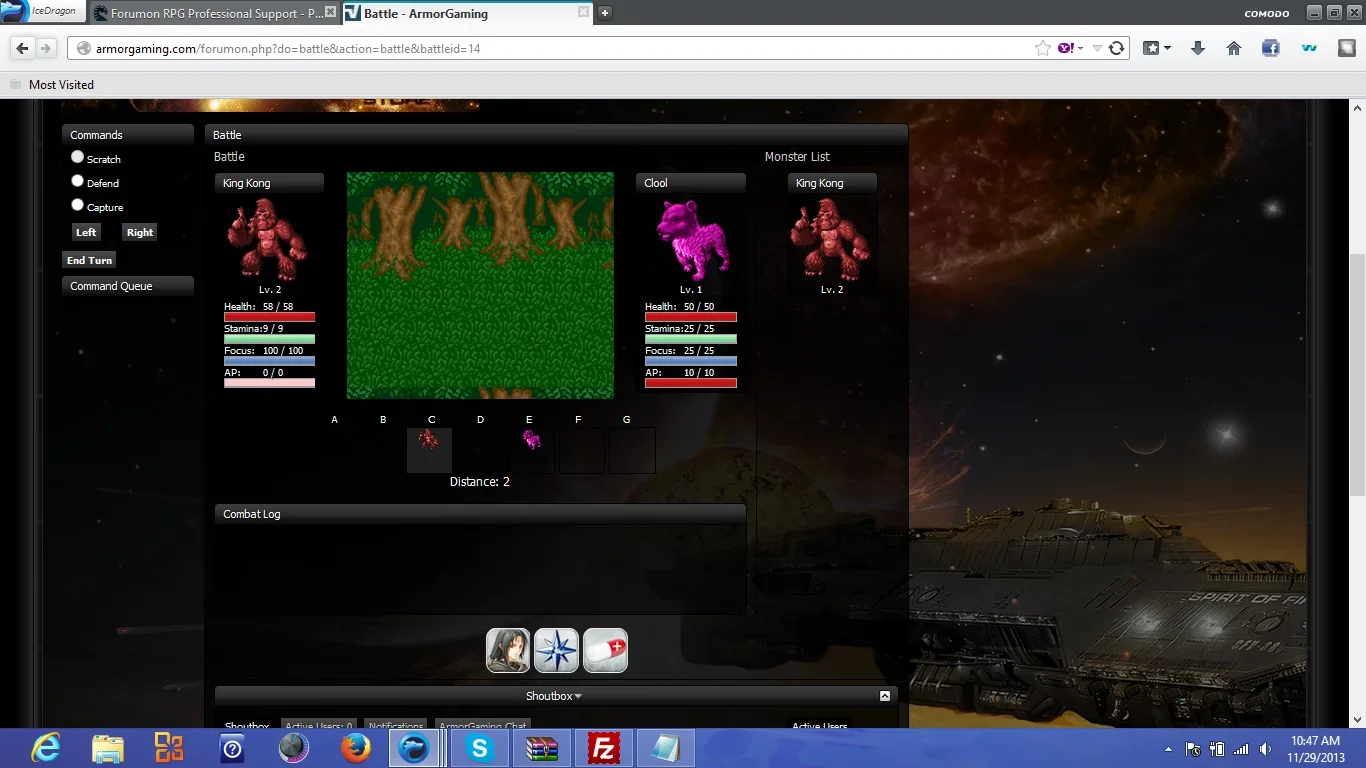Move monster with the Right button
The width and height of the screenshot is (1366, 768).
tap(140, 232)
